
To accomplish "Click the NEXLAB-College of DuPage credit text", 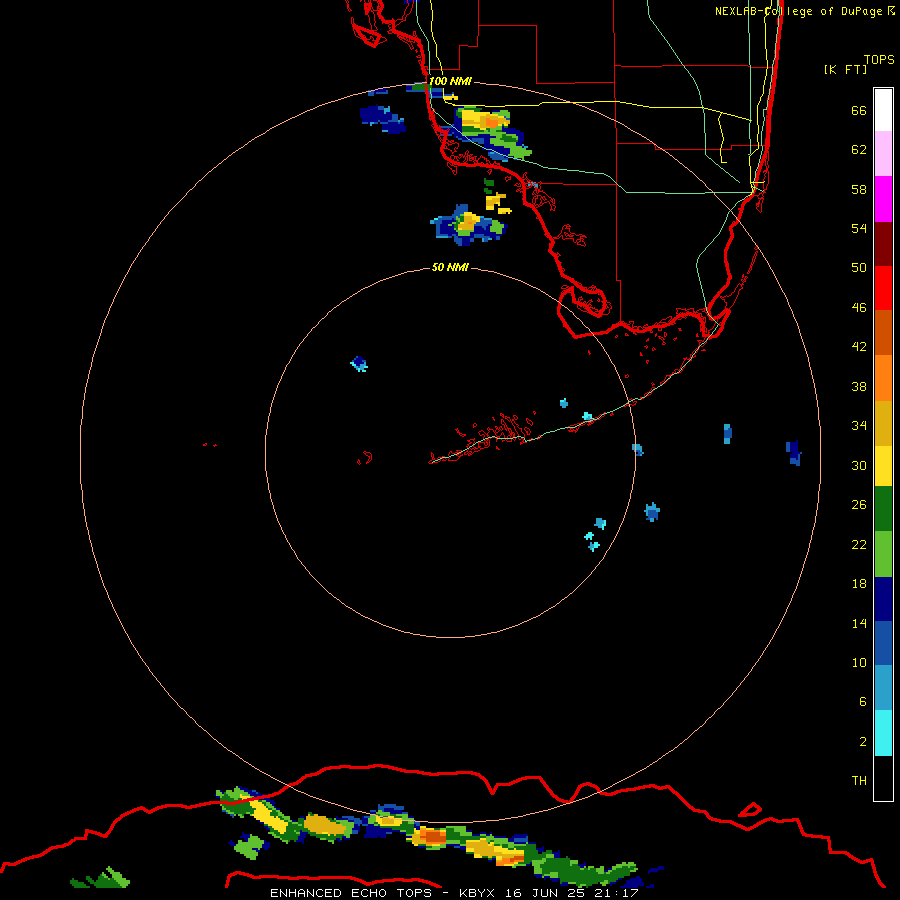I will click(804, 11).
